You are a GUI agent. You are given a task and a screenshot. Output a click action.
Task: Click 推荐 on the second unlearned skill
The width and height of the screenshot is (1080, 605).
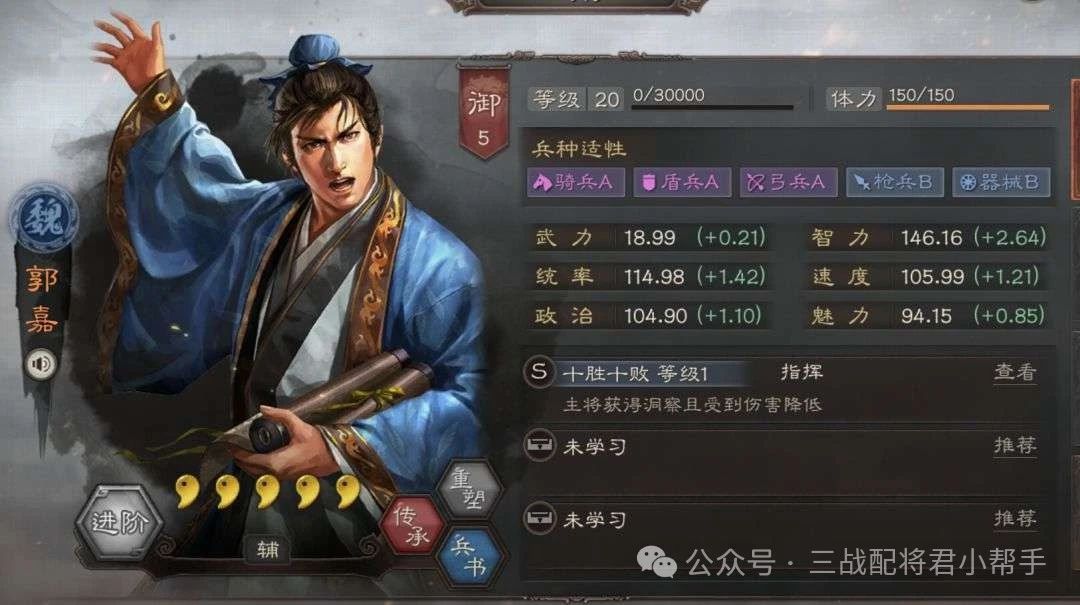click(x=1015, y=518)
